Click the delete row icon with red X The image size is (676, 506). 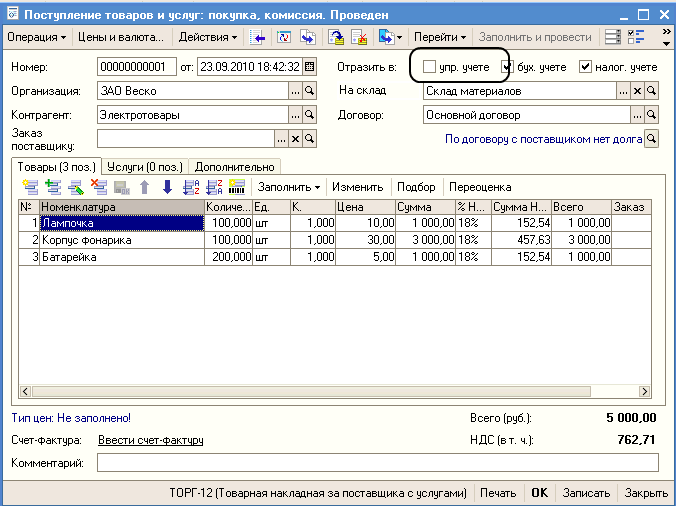(x=98, y=187)
